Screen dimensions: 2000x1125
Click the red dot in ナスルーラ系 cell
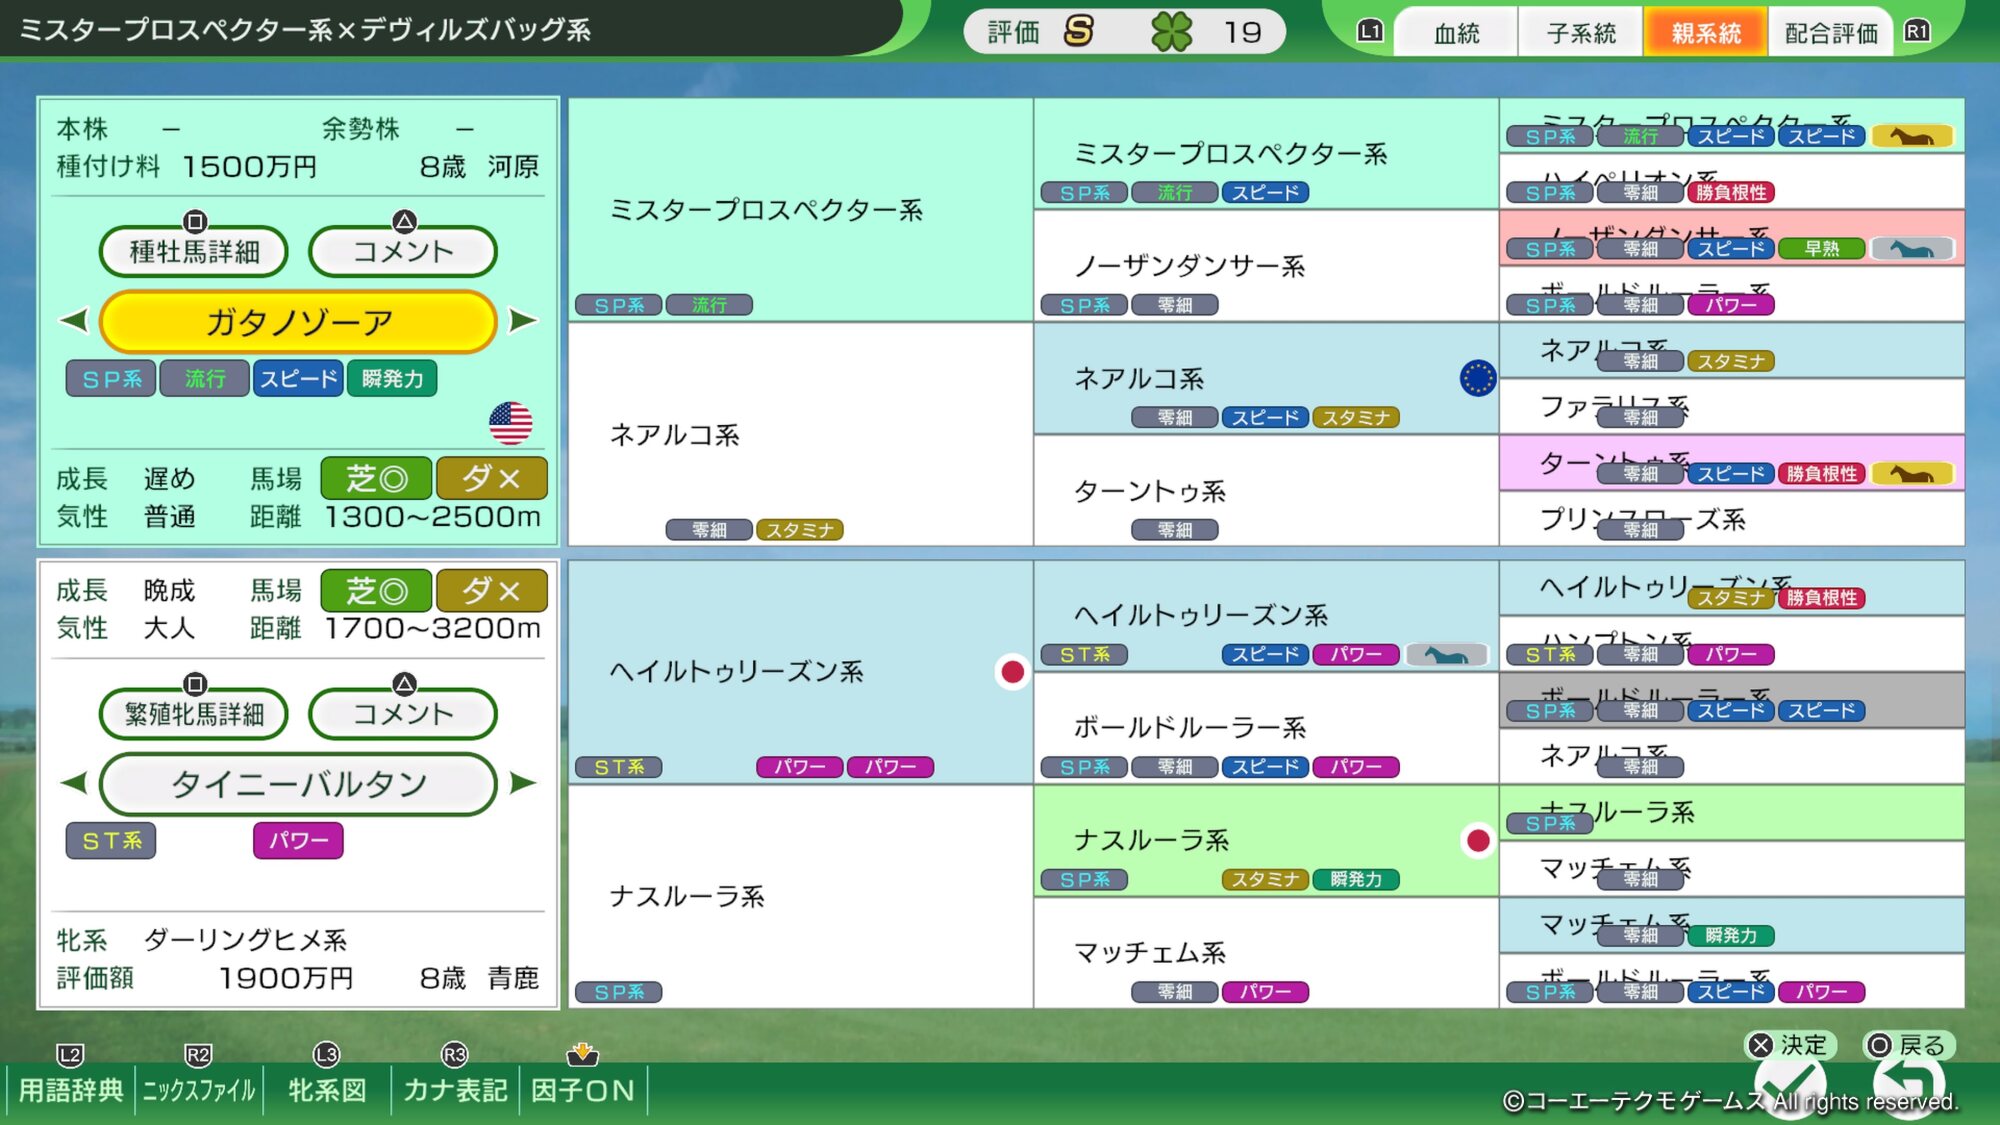(x=1477, y=841)
